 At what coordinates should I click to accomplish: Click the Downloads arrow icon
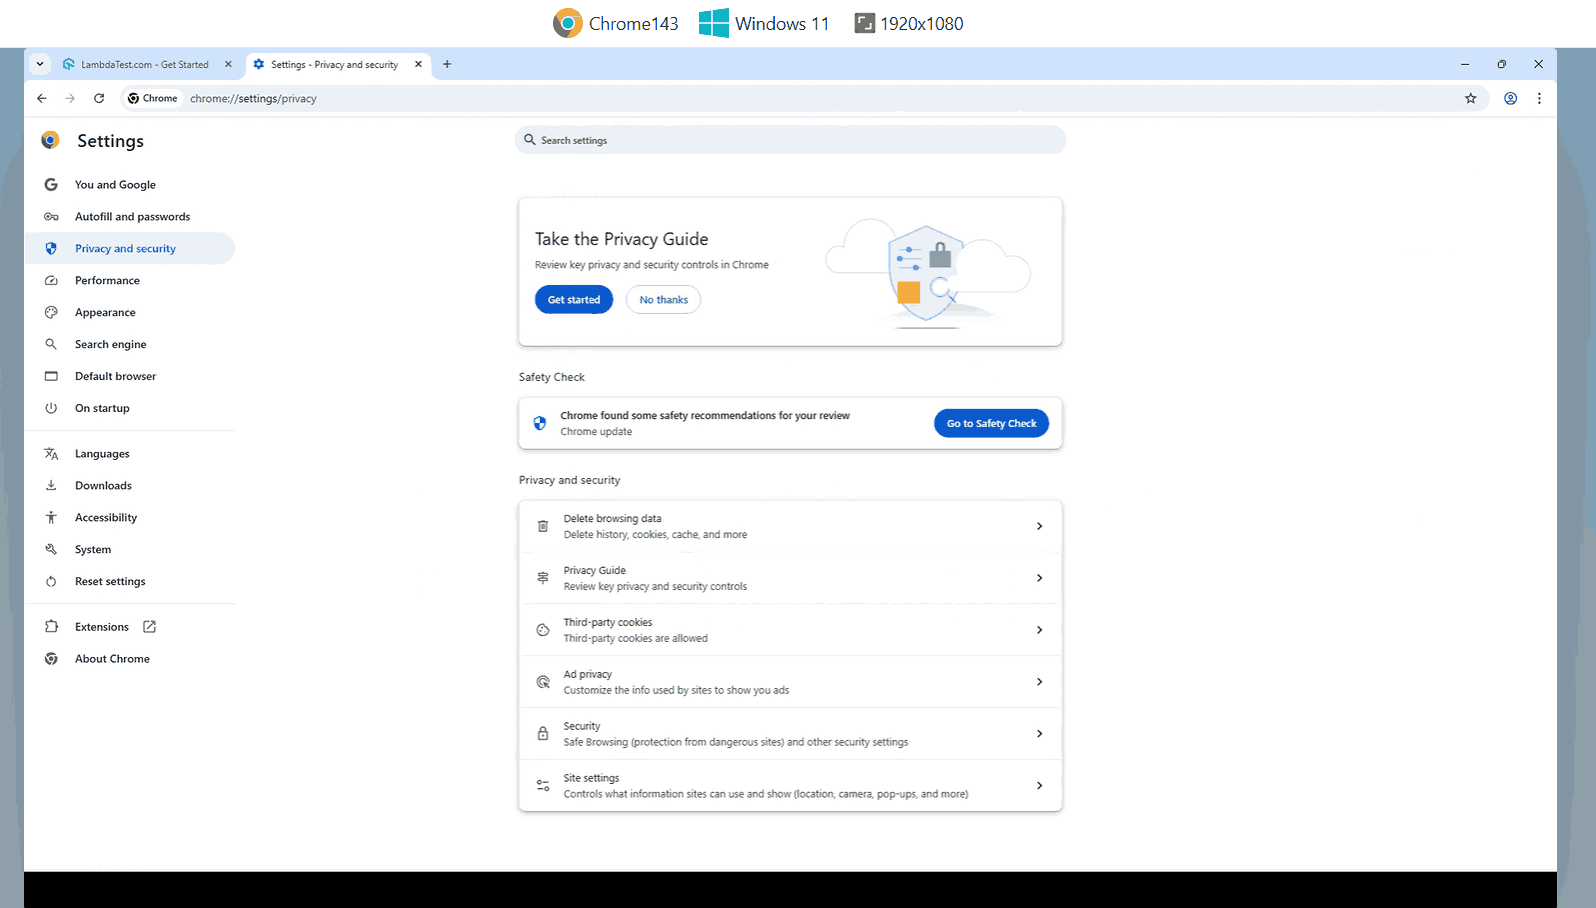51,486
